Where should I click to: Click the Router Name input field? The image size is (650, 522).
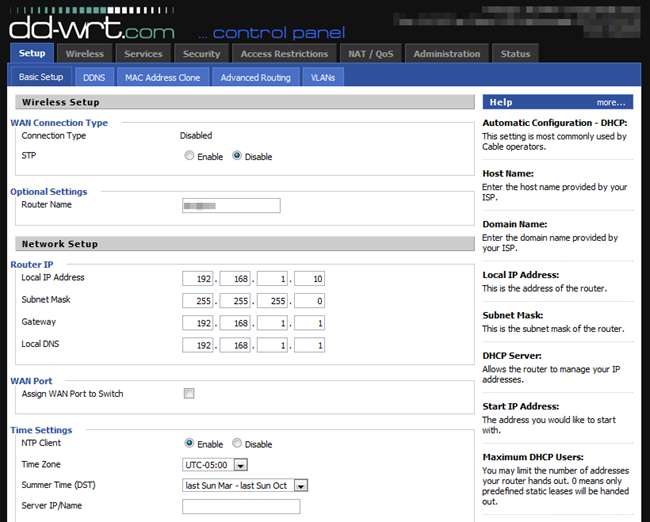click(231, 205)
